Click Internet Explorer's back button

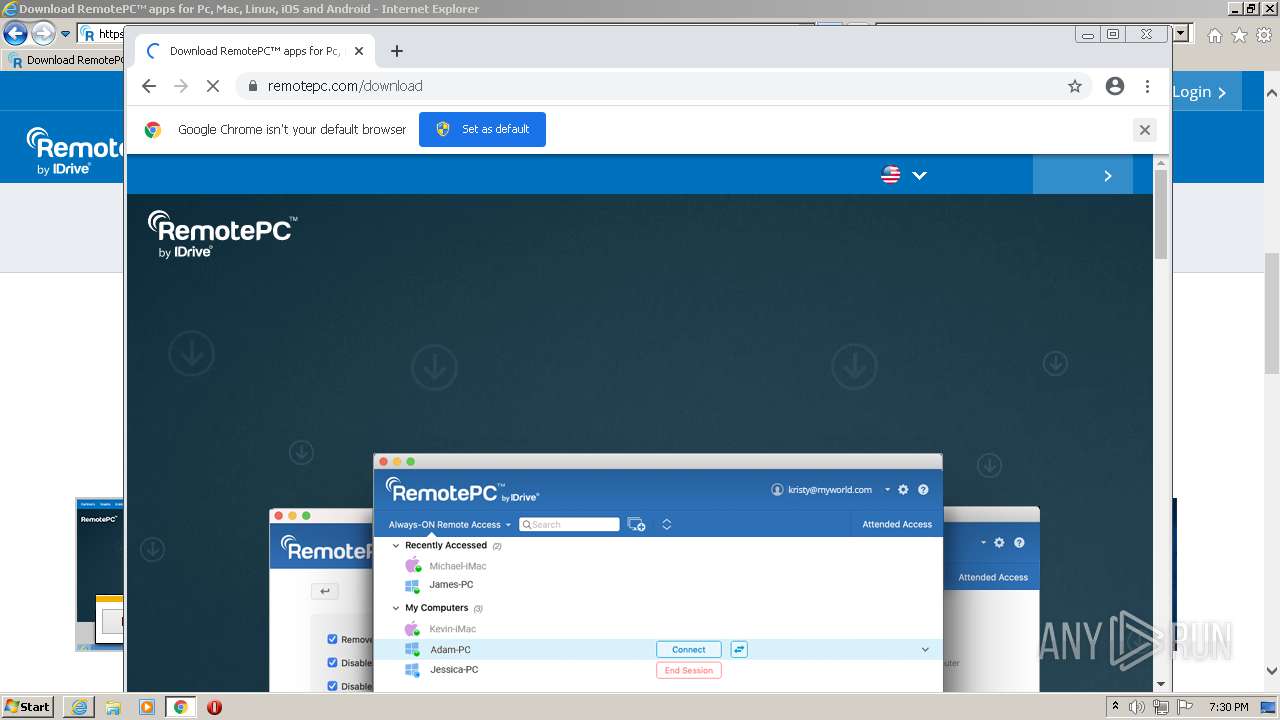coord(15,34)
